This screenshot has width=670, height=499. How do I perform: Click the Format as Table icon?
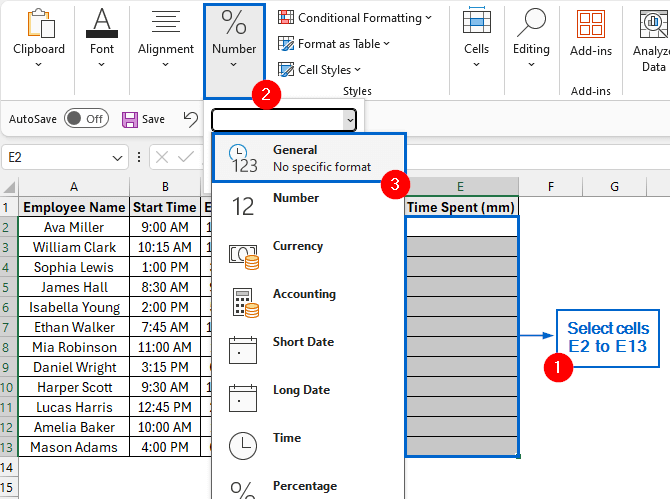286,44
